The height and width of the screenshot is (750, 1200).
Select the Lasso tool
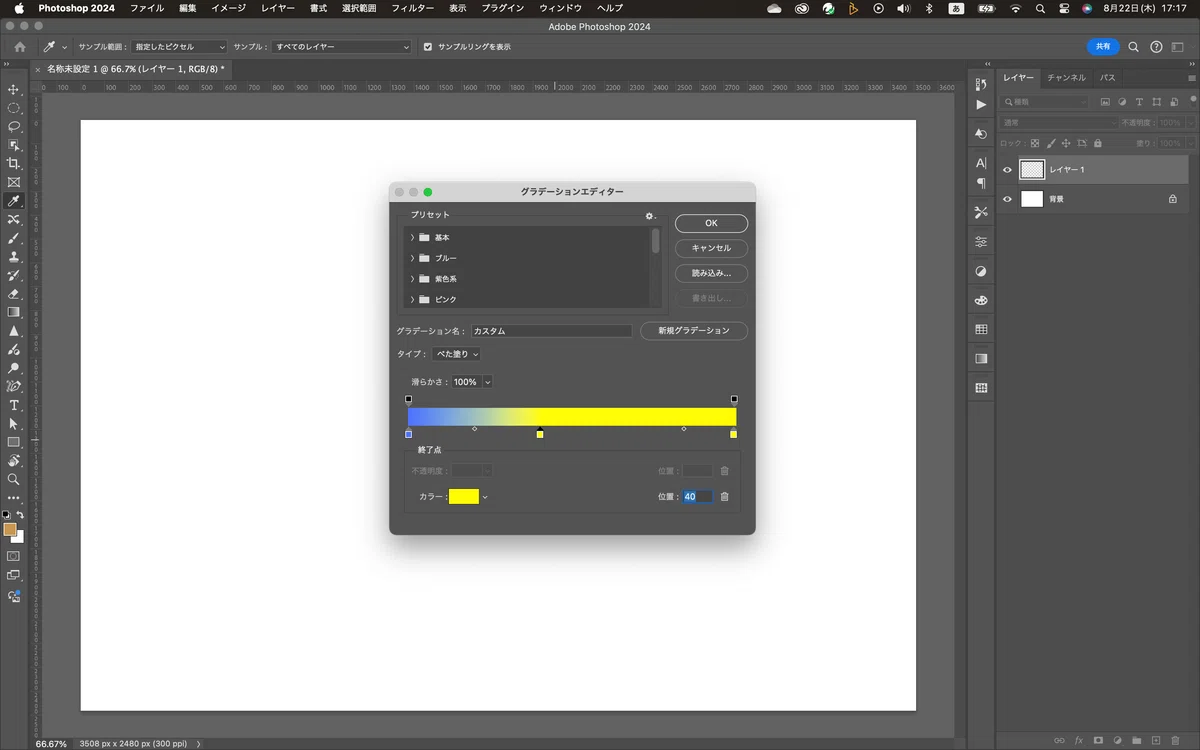pyautogui.click(x=14, y=126)
